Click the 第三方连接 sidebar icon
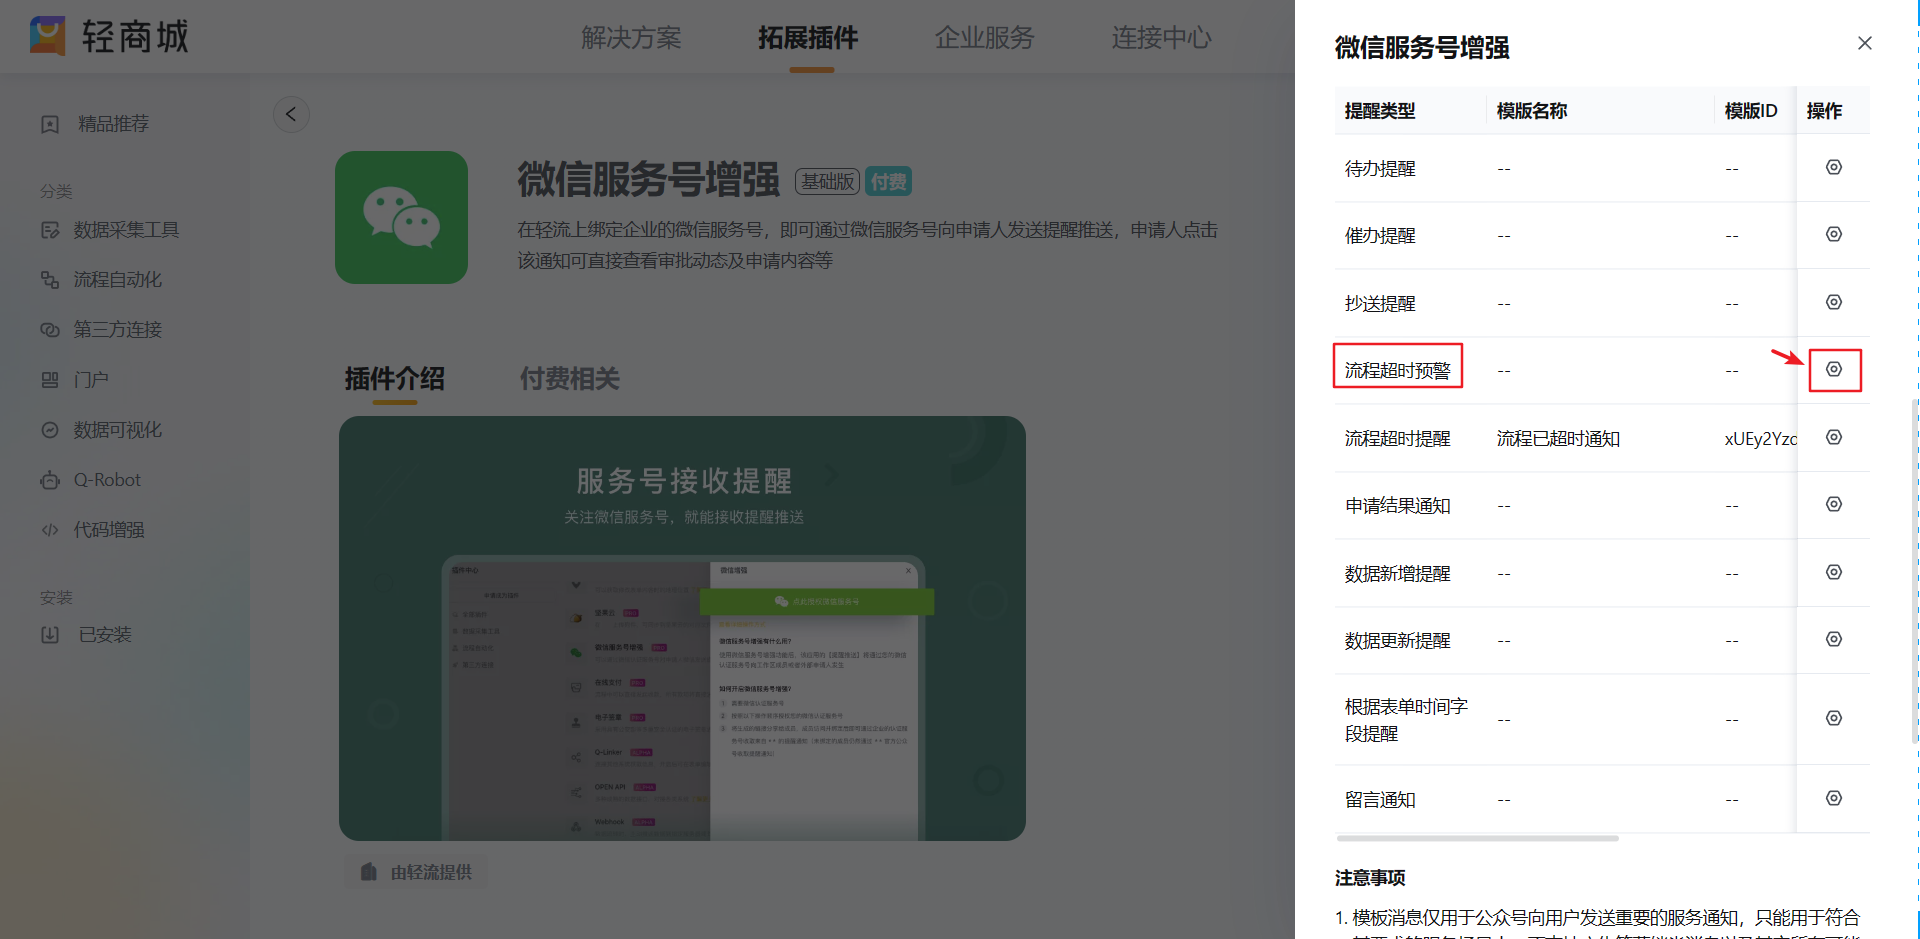The height and width of the screenshot is (939, 1920). [x=50, y=330]
